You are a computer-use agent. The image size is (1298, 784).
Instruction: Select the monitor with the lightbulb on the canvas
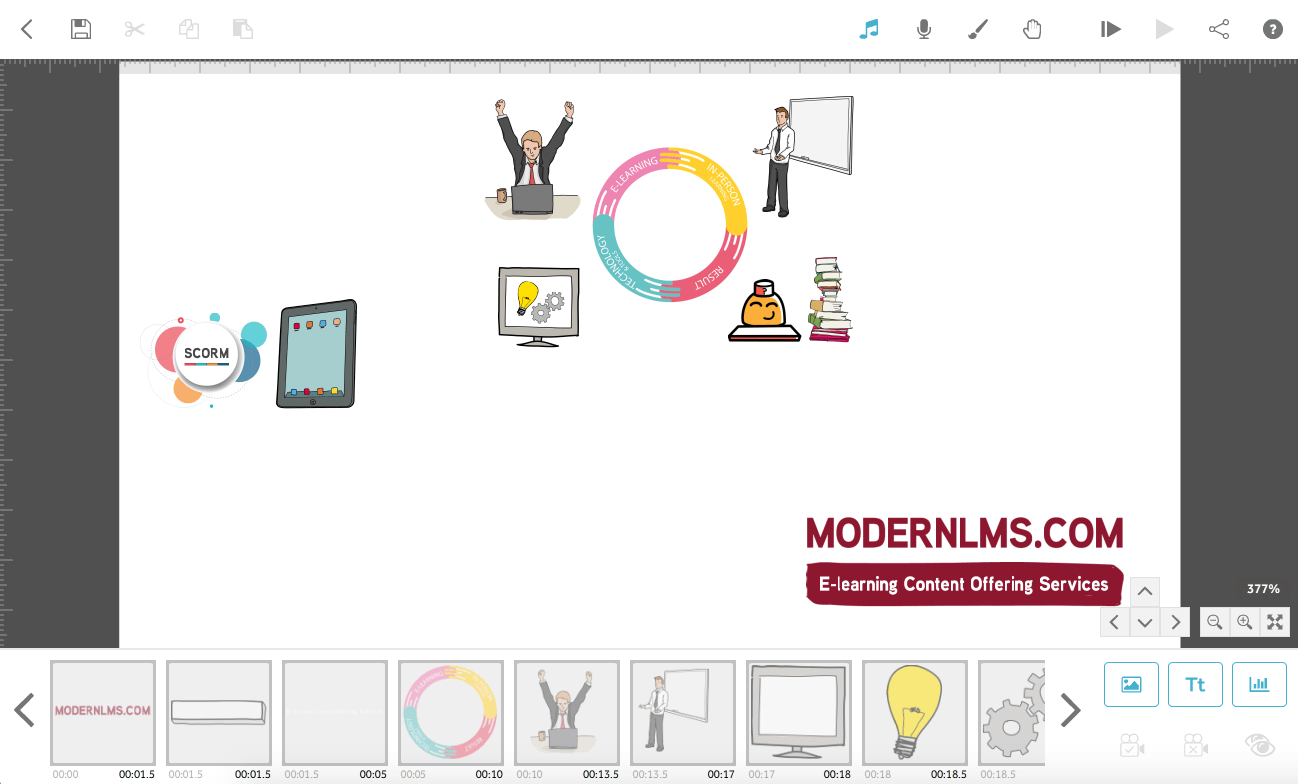(539, 306)
